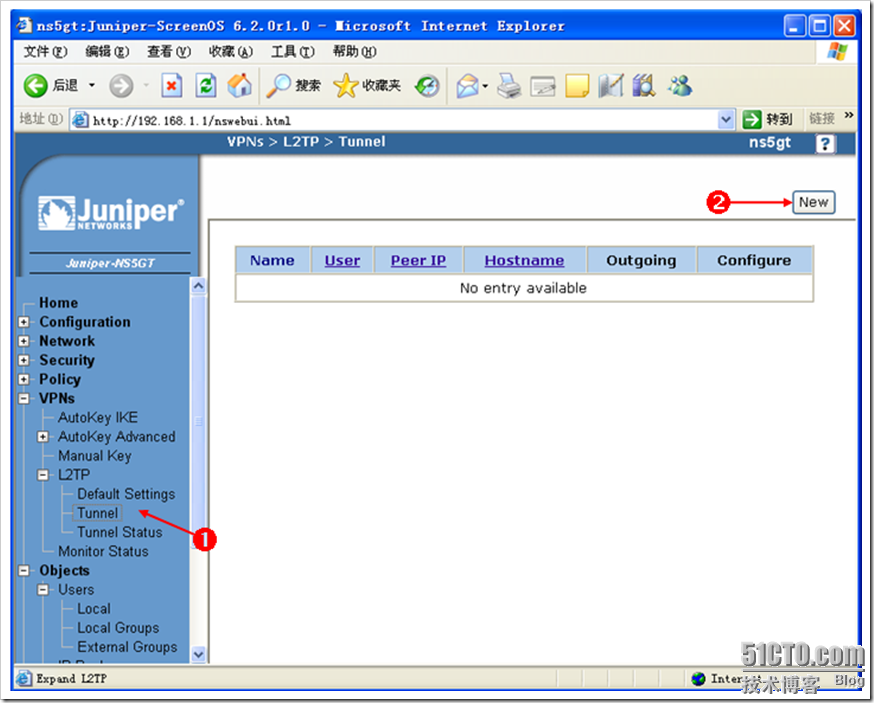Open the 编辑(E) menu

pos(107,52)
